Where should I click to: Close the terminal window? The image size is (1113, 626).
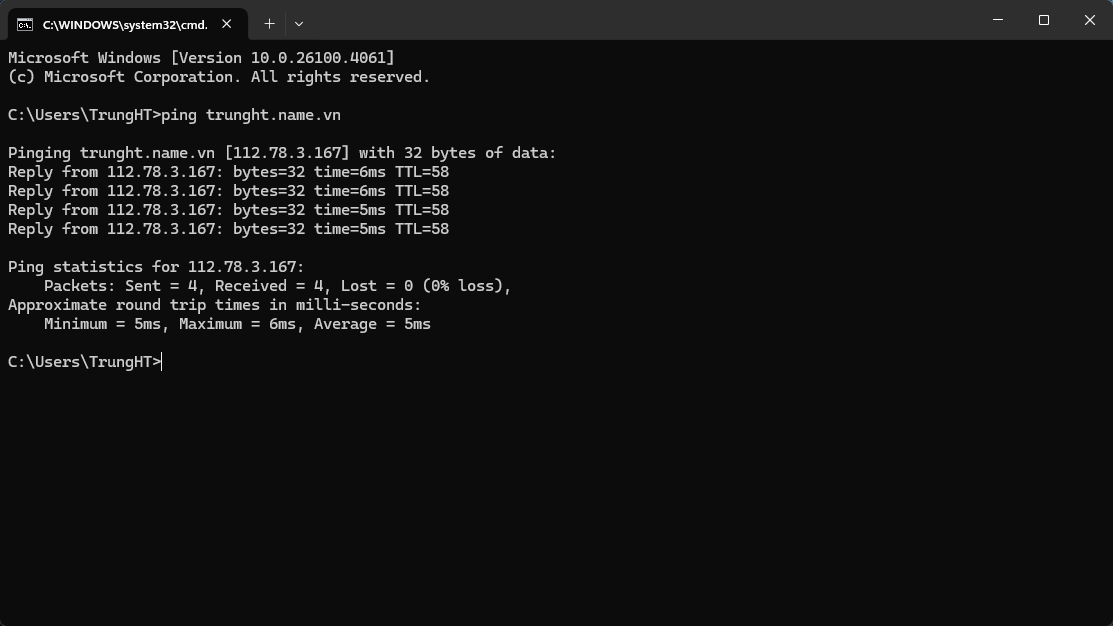tap(1090, 20)
